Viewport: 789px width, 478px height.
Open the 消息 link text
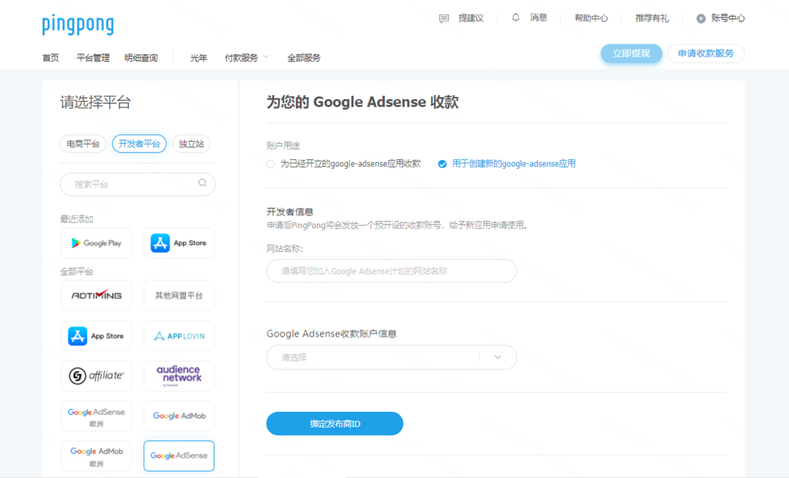click(x=538, y=18)
